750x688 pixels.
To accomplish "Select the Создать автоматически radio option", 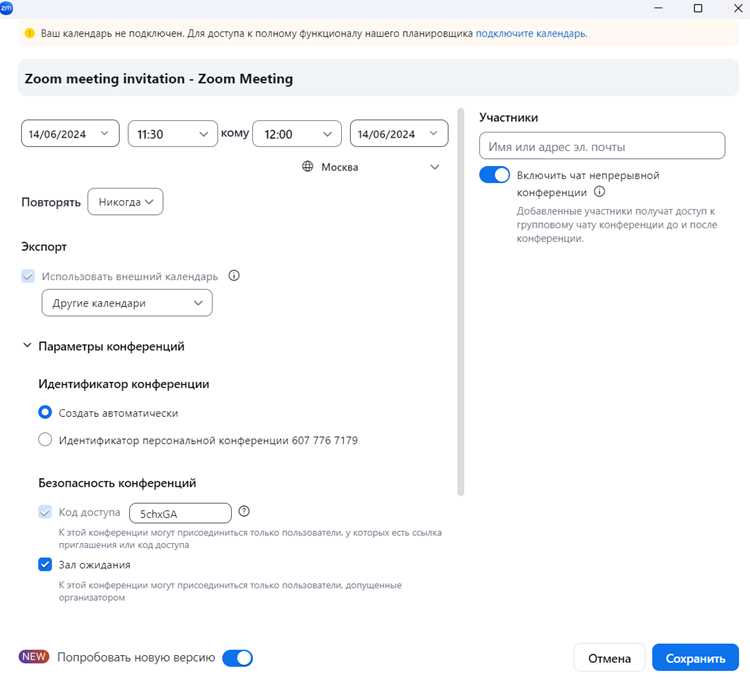I will click(45, 412).
